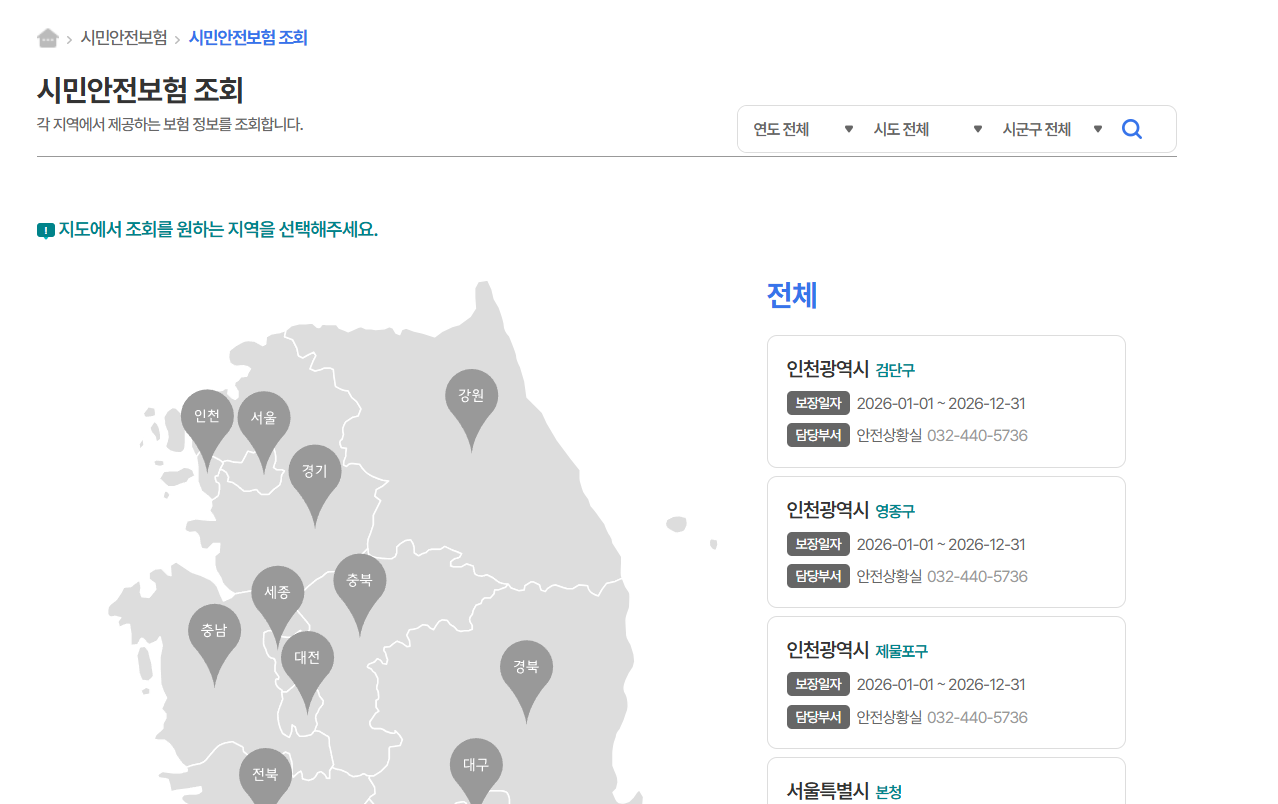Click the home icon in breadcrumb
1278x804 pixels.
tap(47, 38)
